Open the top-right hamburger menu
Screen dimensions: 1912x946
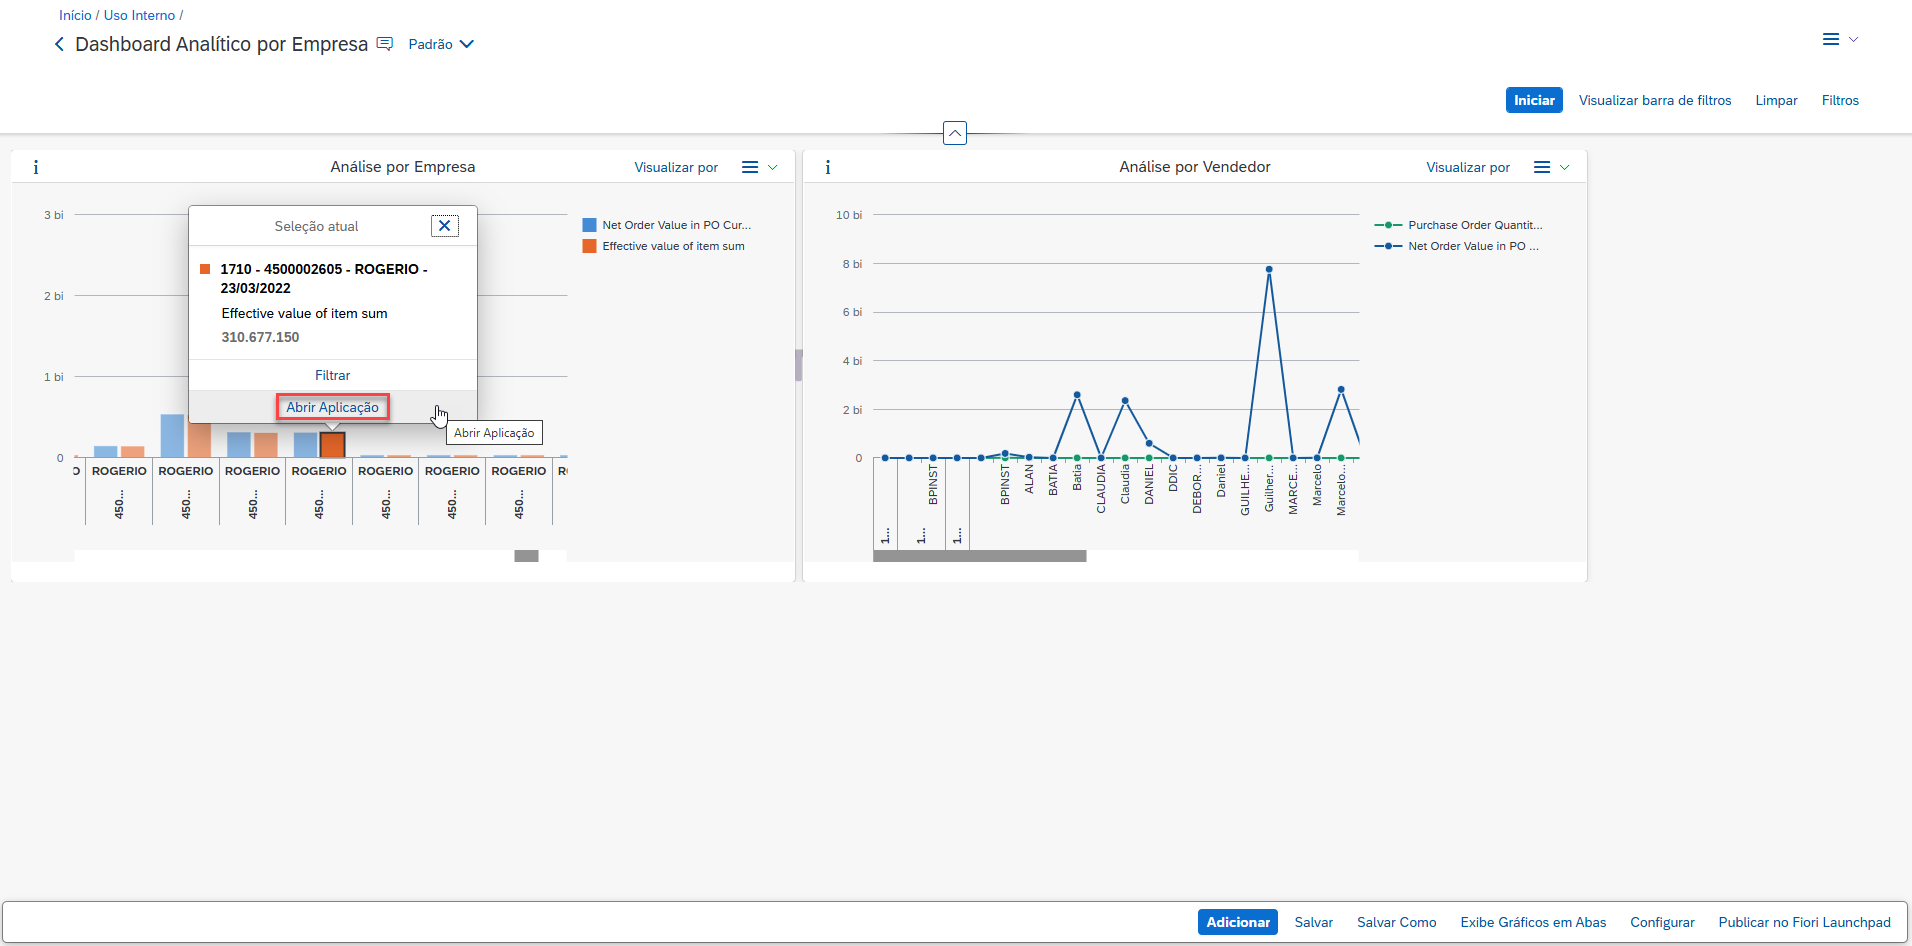coord(1831,39)
